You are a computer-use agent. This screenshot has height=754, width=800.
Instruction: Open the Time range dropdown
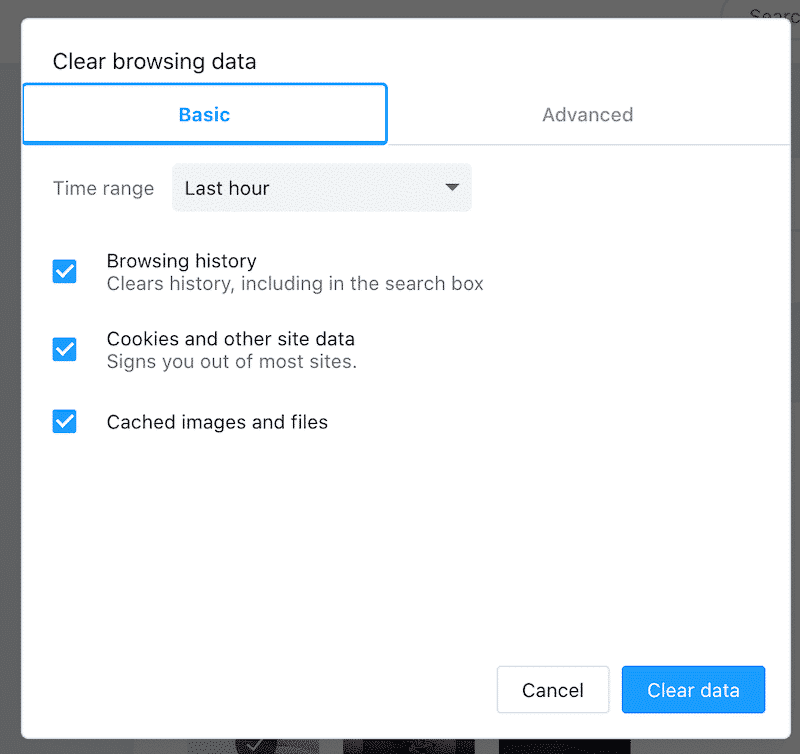322,188
